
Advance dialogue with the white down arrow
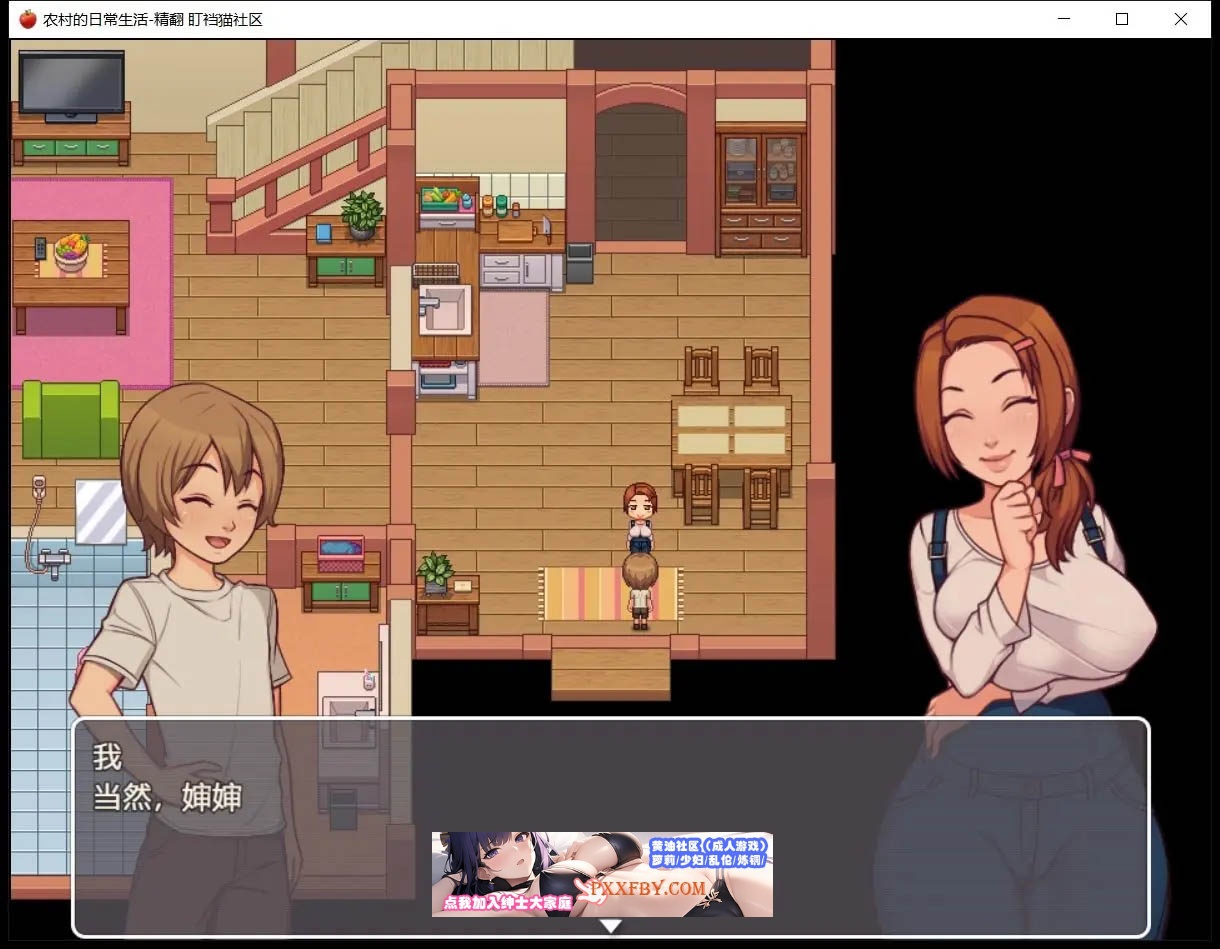[610, 926]
